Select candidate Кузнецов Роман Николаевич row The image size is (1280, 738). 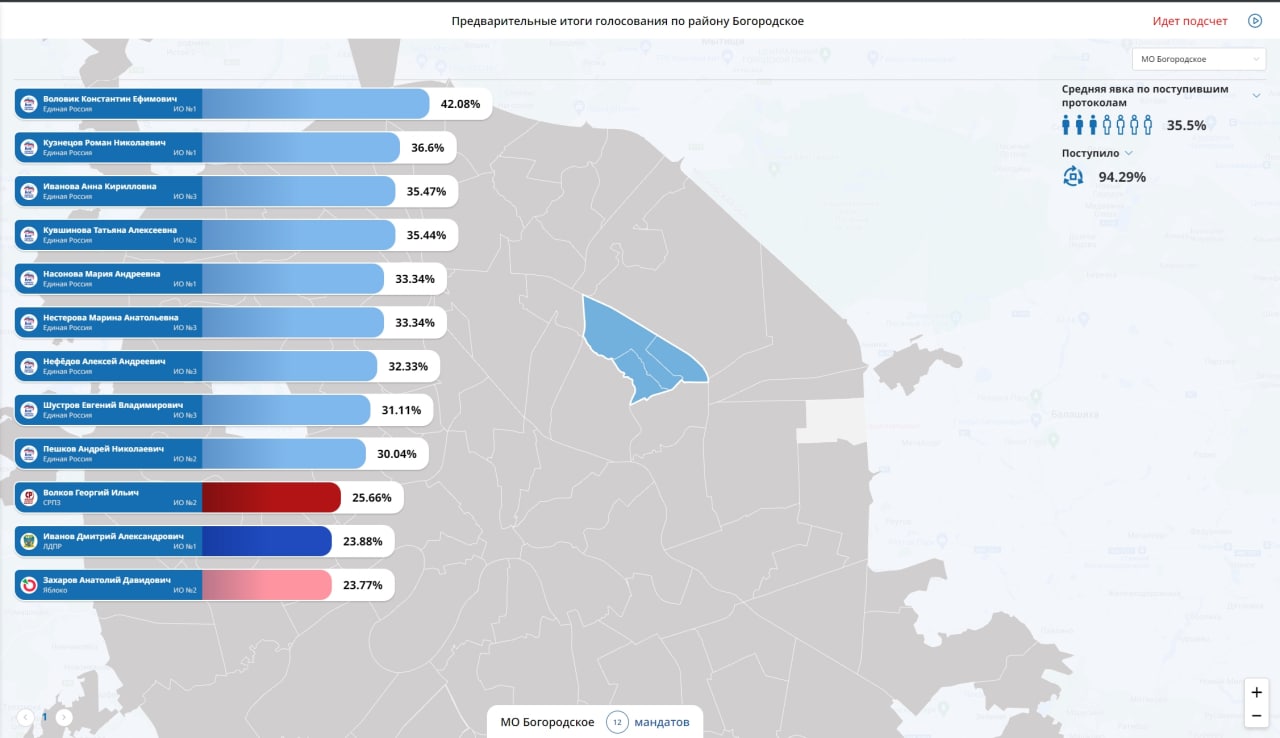pos(235,147)
